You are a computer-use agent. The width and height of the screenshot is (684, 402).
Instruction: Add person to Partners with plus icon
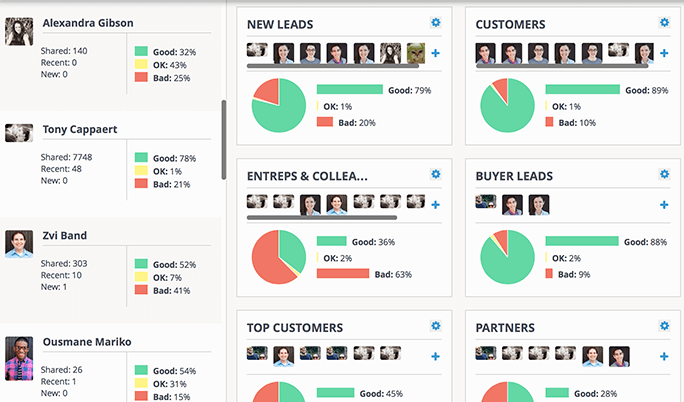(664, 357)
